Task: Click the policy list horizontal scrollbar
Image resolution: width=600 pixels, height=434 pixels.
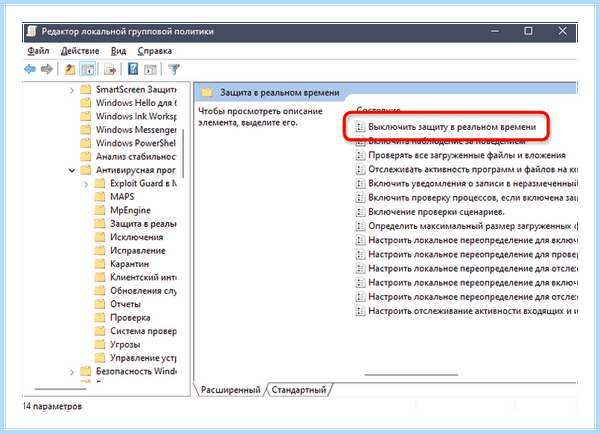Action: click(411, 375)
